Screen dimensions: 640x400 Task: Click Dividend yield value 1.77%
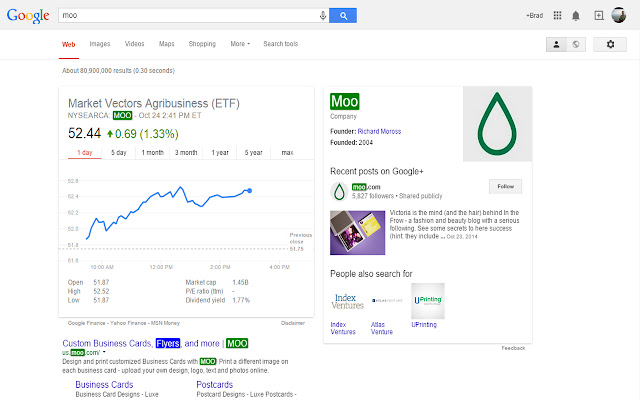(241, 300)
